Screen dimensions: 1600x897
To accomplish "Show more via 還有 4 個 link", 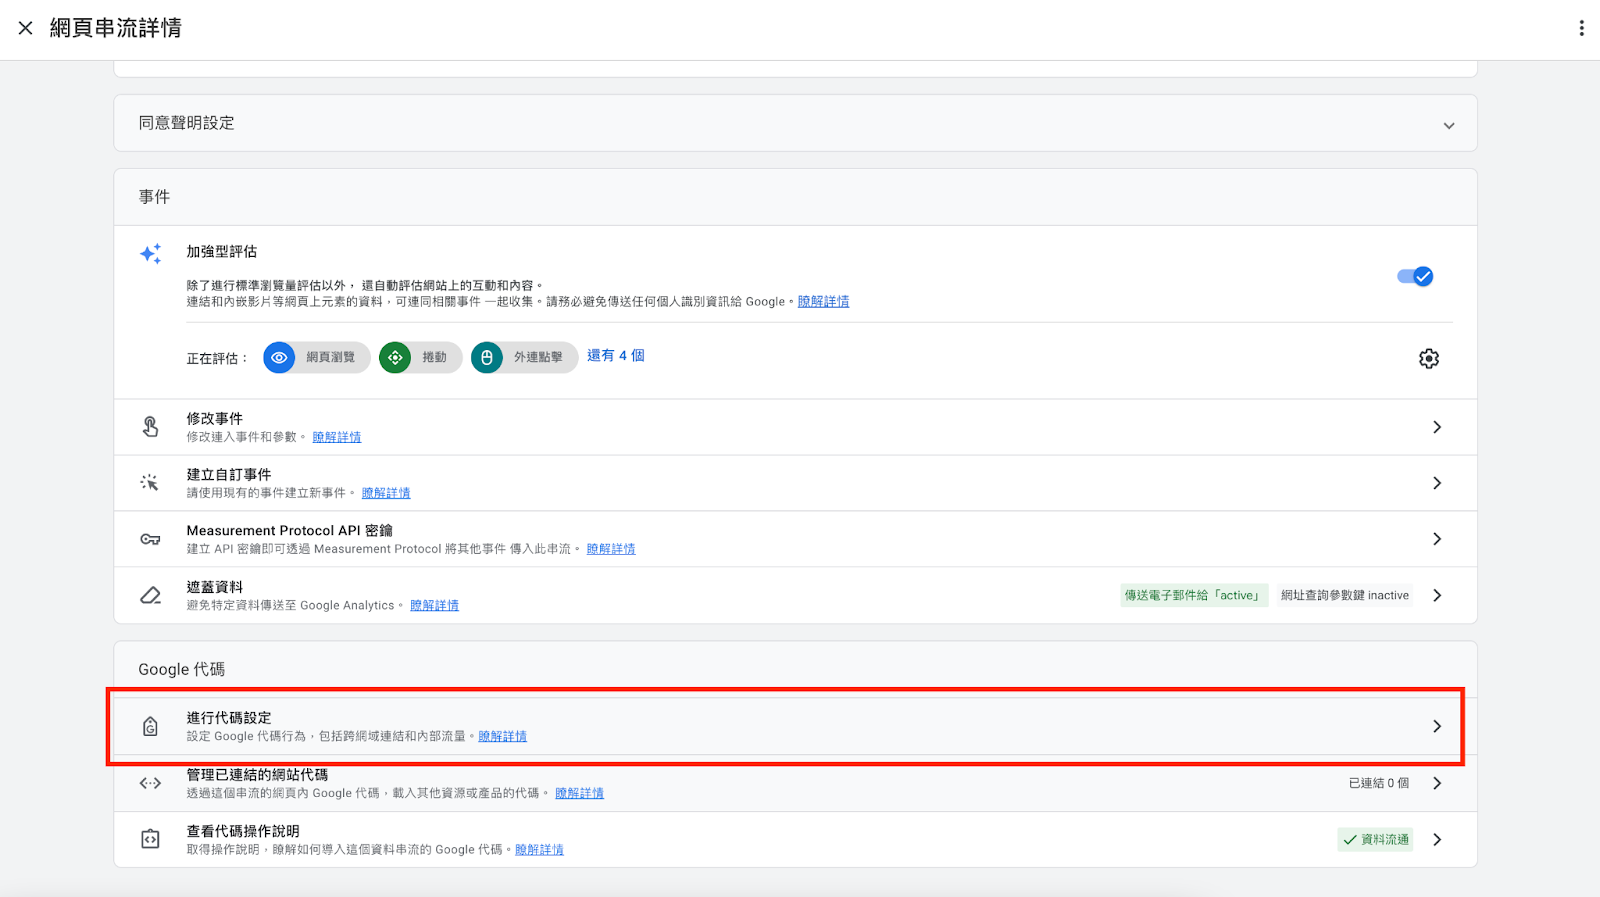I will click(x=615, y=355).
